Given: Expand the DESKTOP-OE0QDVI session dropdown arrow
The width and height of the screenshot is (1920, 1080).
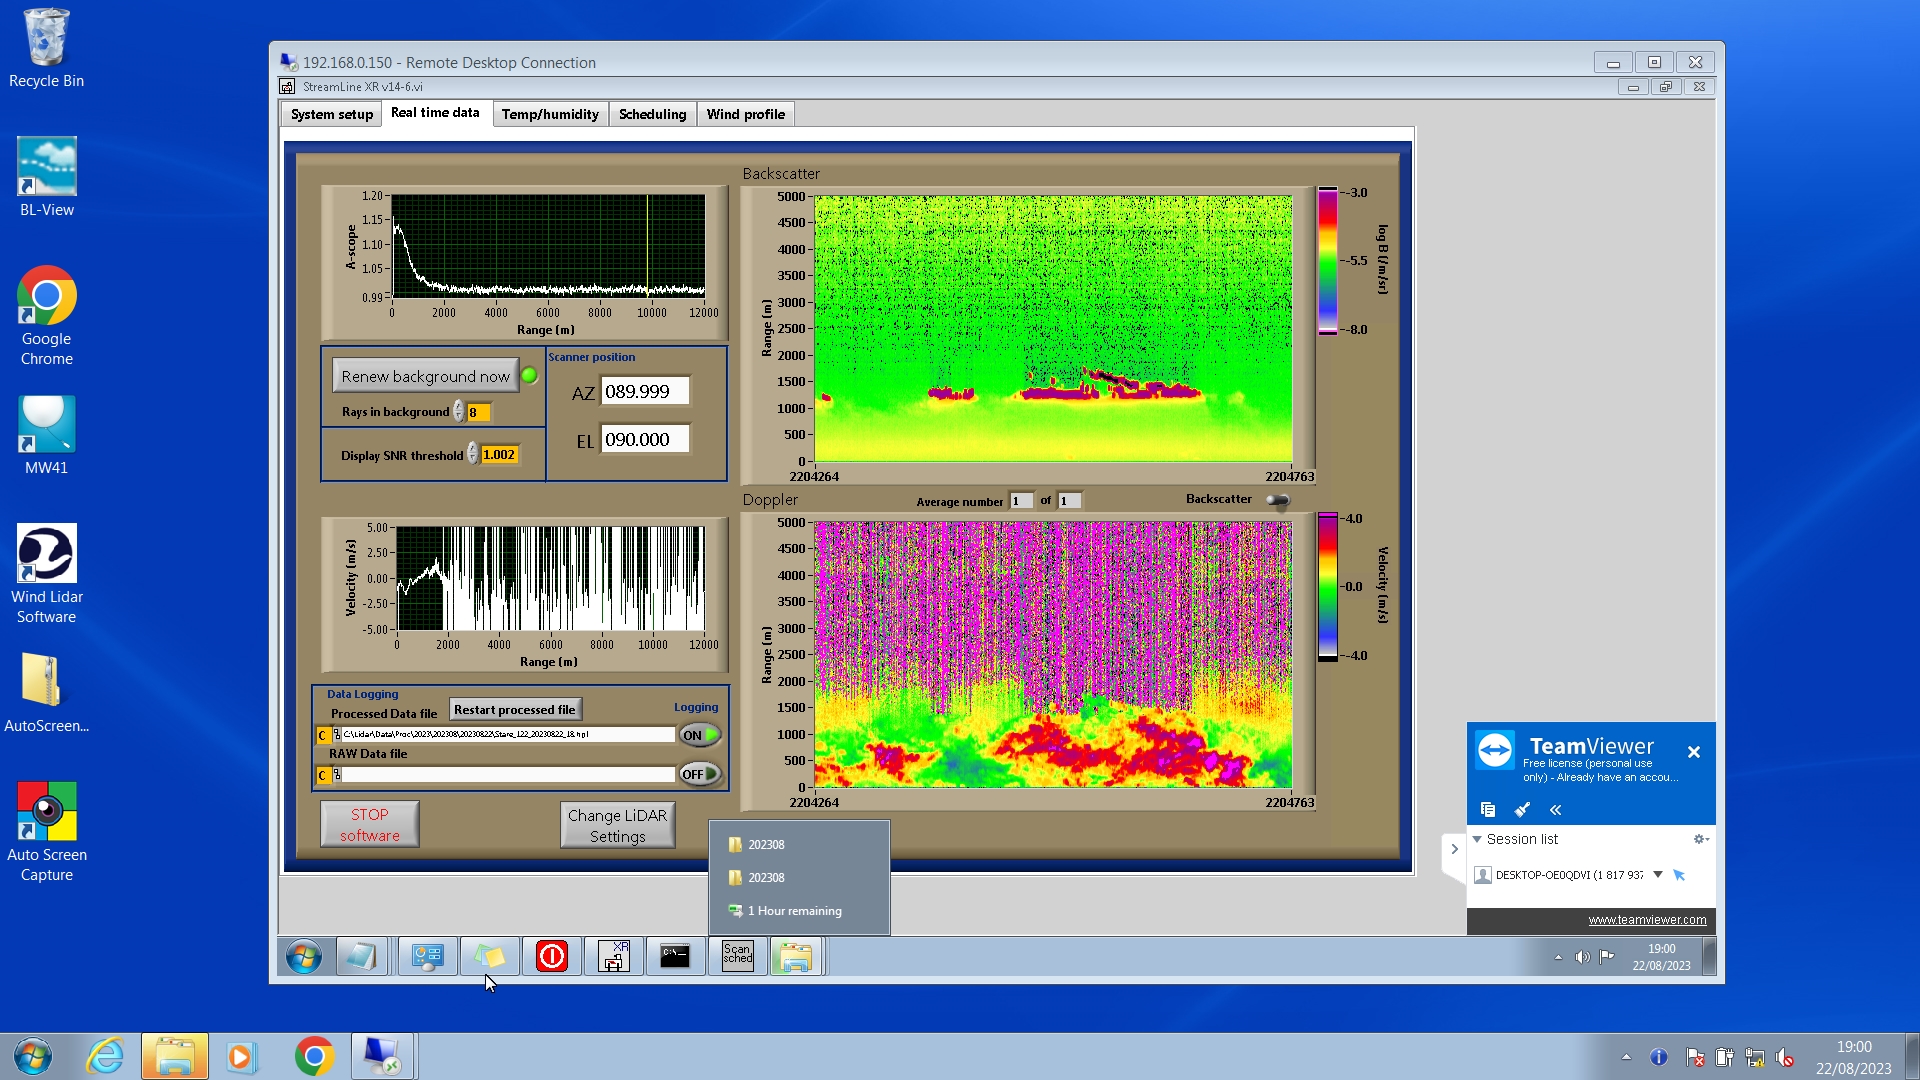Looking at the screenshot, I should [1657, 874].
